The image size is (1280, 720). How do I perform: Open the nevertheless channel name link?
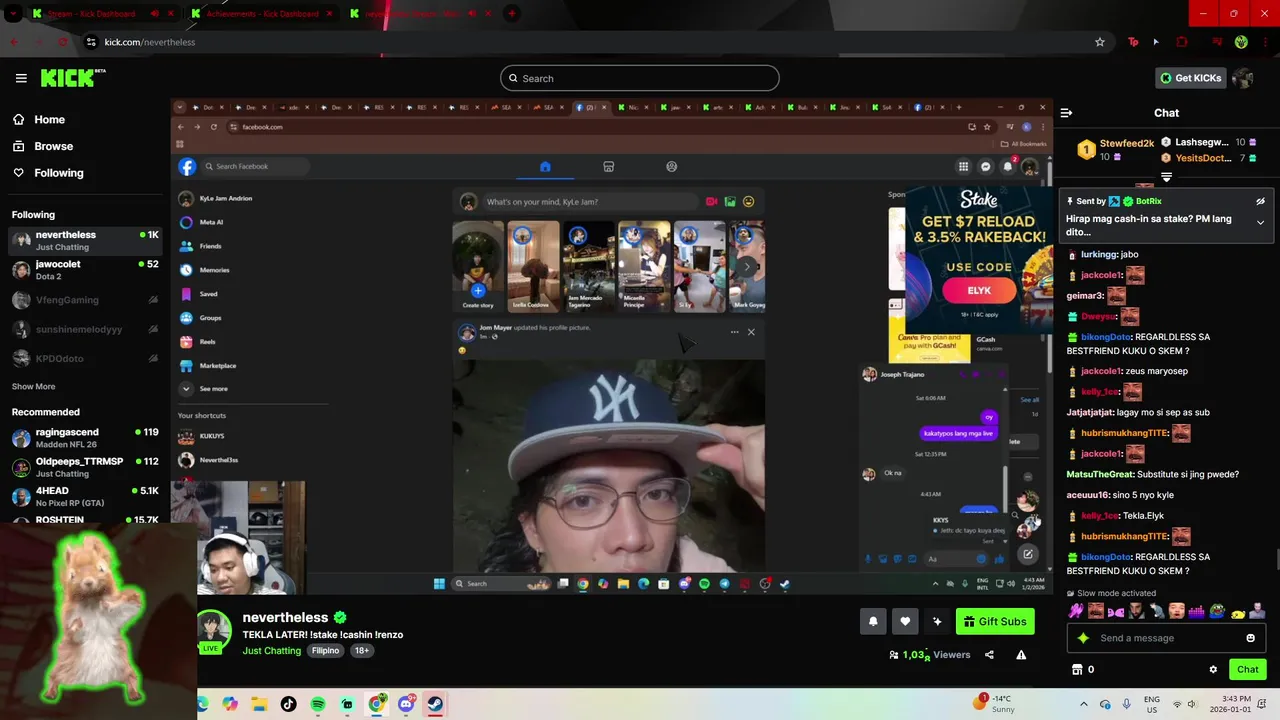(x=285, y=617)
